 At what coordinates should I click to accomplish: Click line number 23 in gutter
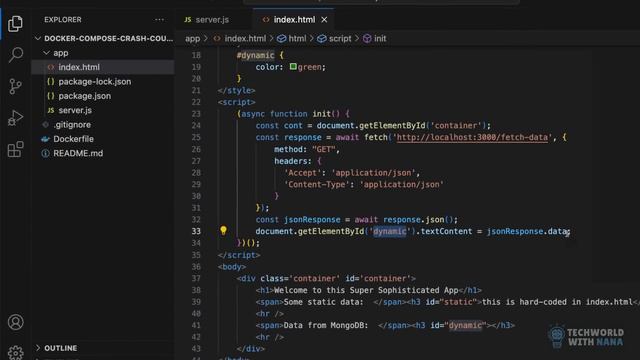(196, 114)
